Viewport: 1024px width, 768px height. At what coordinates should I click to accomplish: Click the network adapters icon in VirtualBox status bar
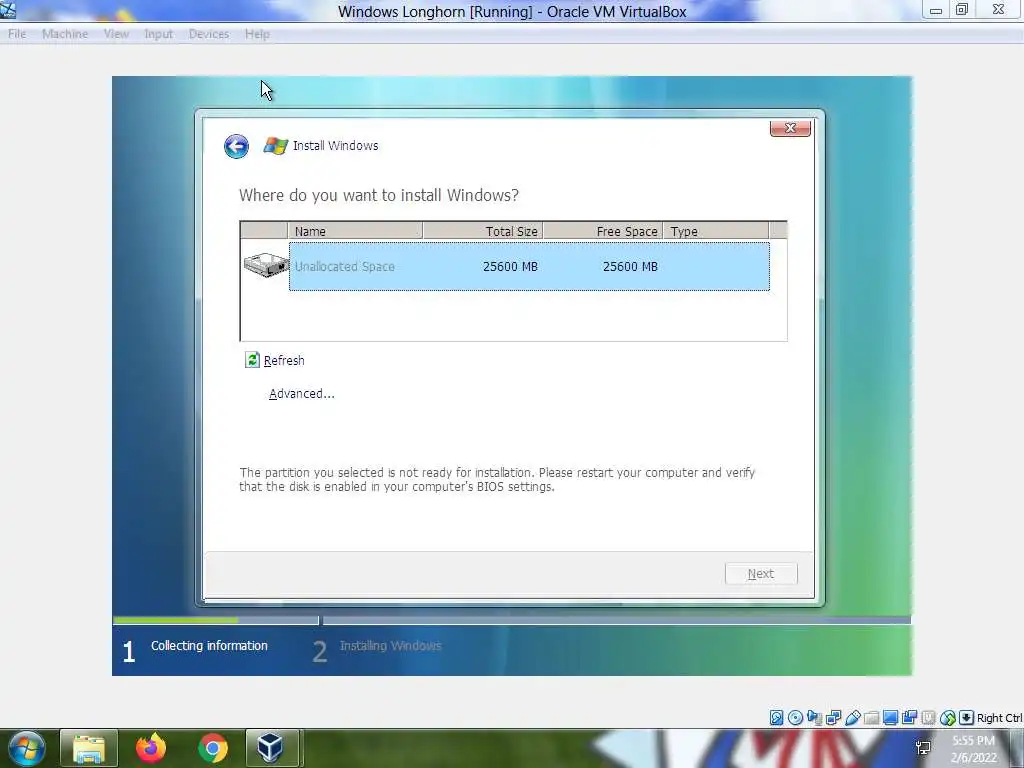(x=833, y=718)
